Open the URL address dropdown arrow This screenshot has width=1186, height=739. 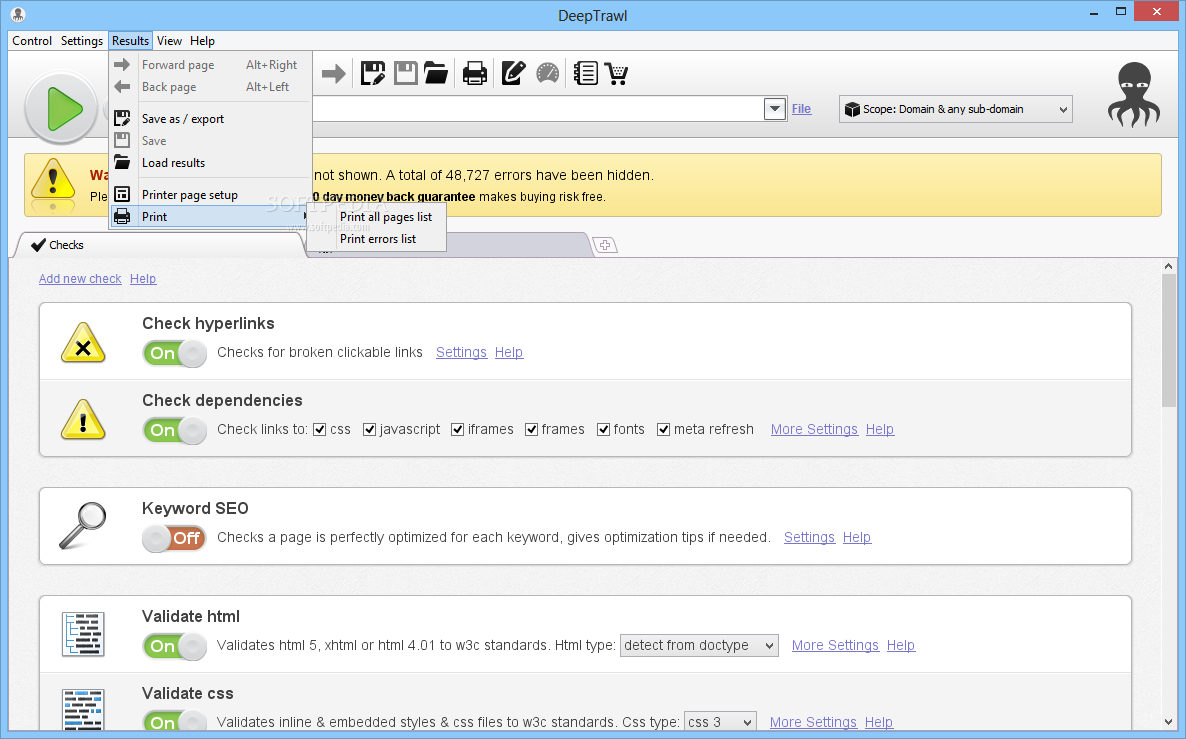775,109
